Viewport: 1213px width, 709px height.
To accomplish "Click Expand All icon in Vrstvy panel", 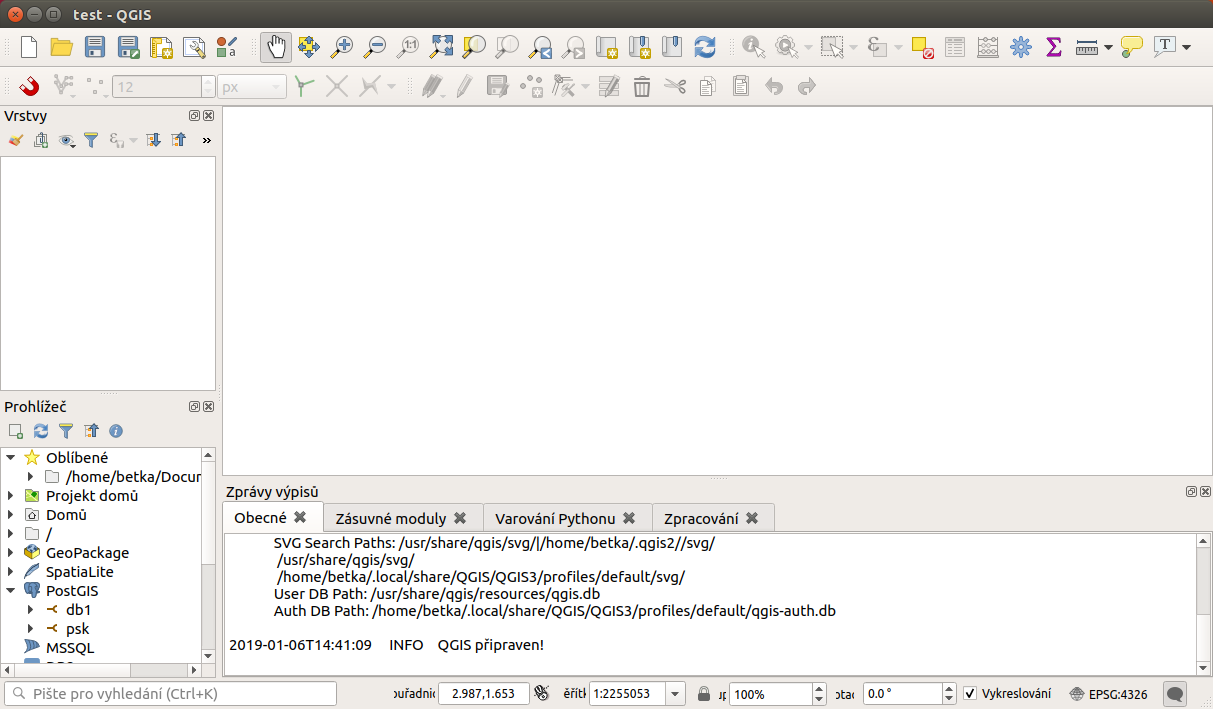I will [x=153, y=141].
